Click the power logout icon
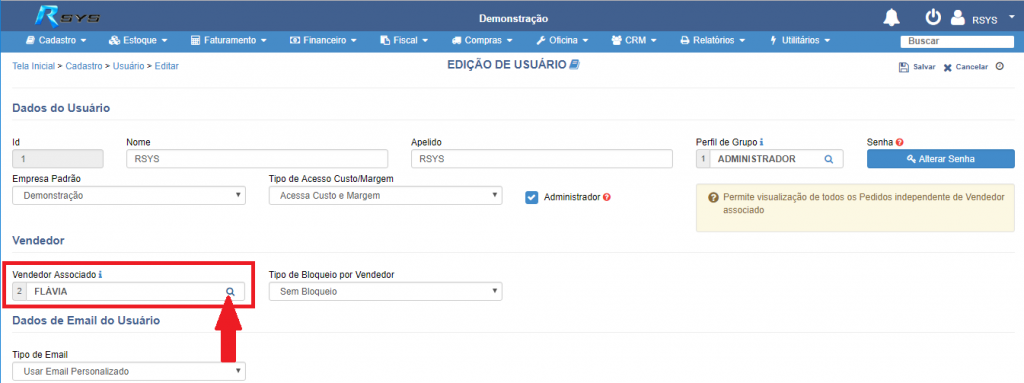 point(933,18)
